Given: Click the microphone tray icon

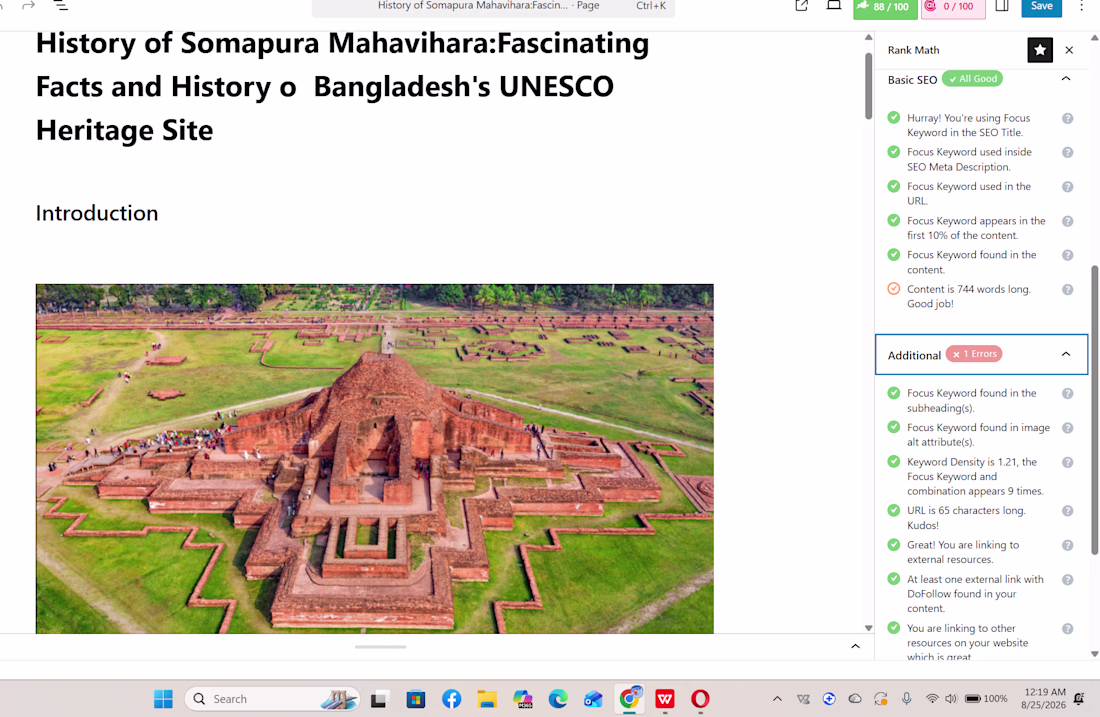Looking at the screenshot, I should pos(906,699).
